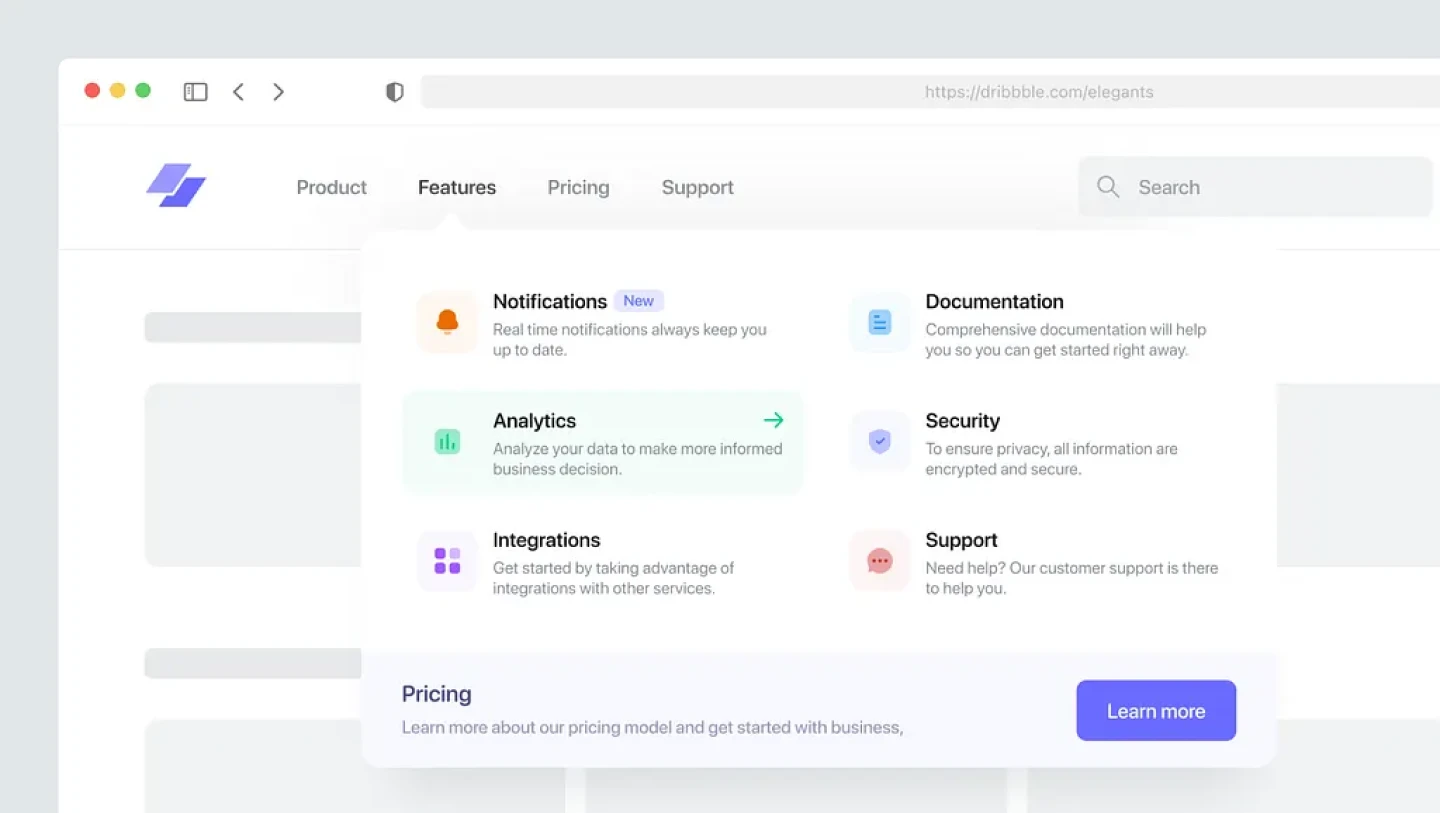Open the Documentation title link
Viewport: 1440px width, 813px height.
click(994, 301)
